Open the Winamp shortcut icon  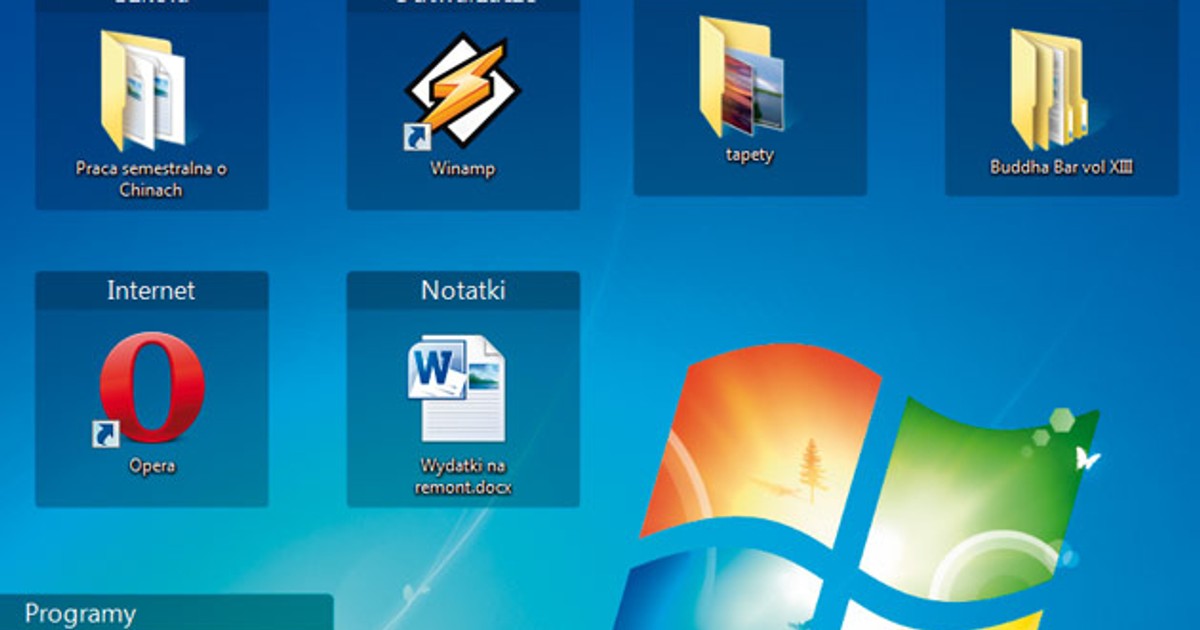click(463, 93)
